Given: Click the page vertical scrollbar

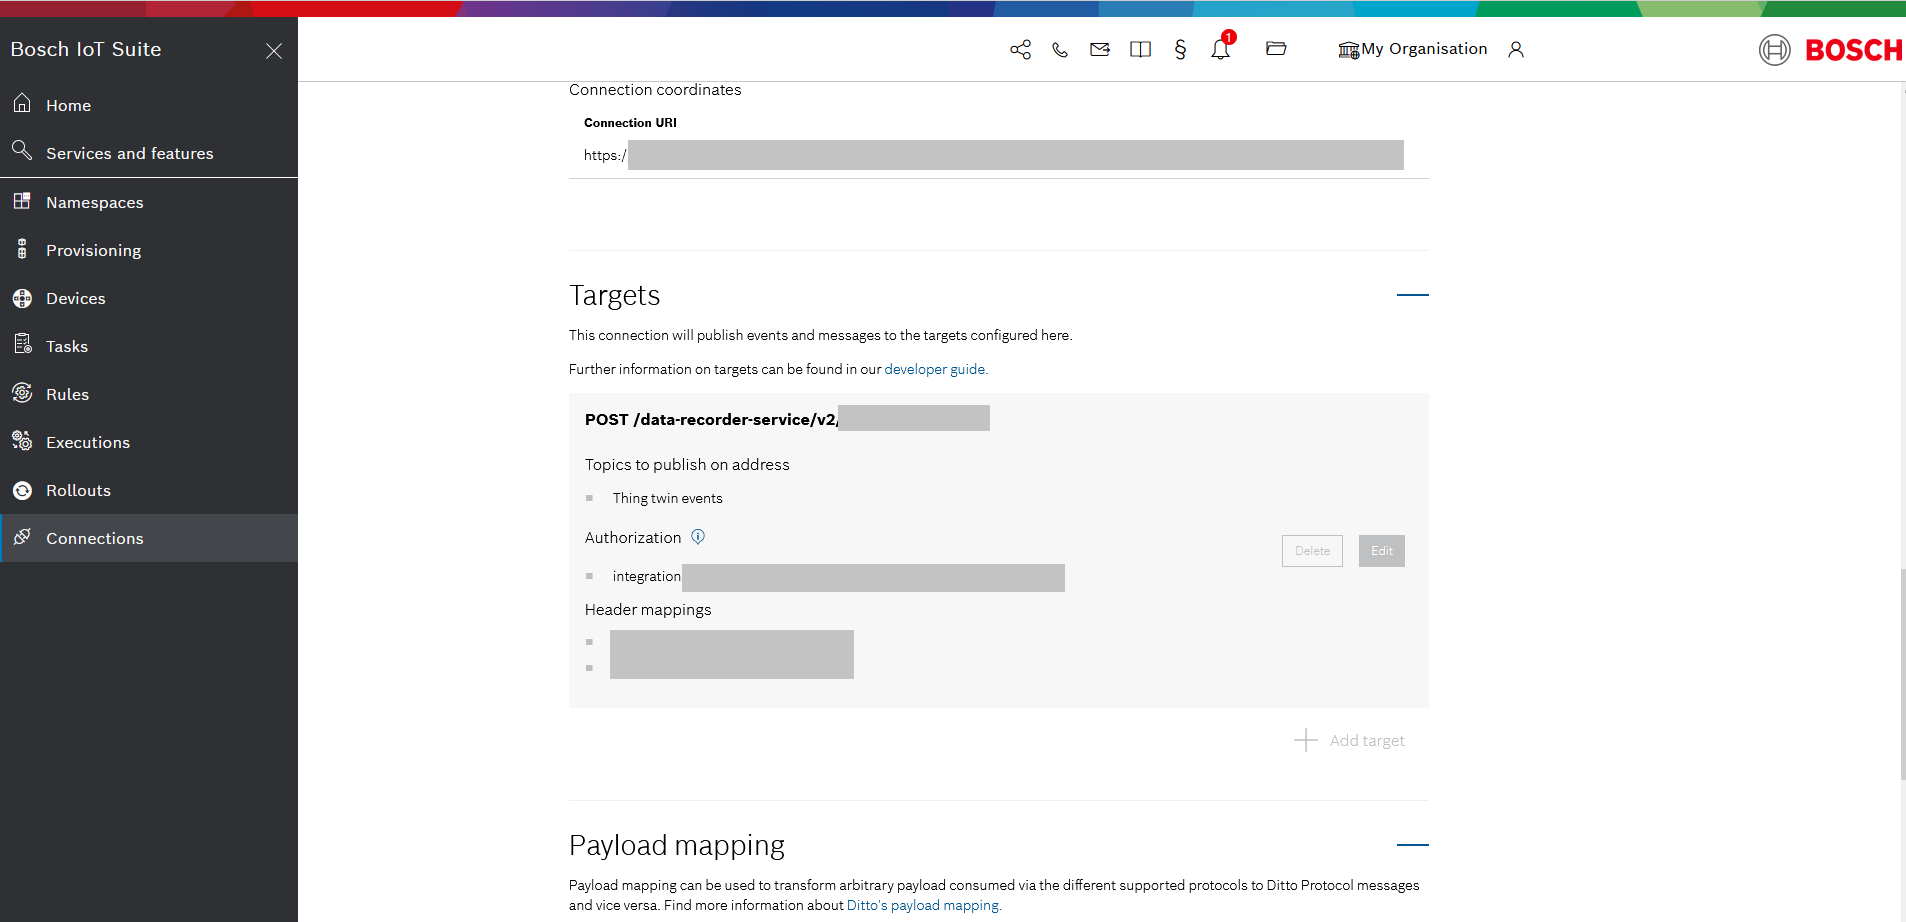Looking at the screenshot, I should pos(1902,674).
